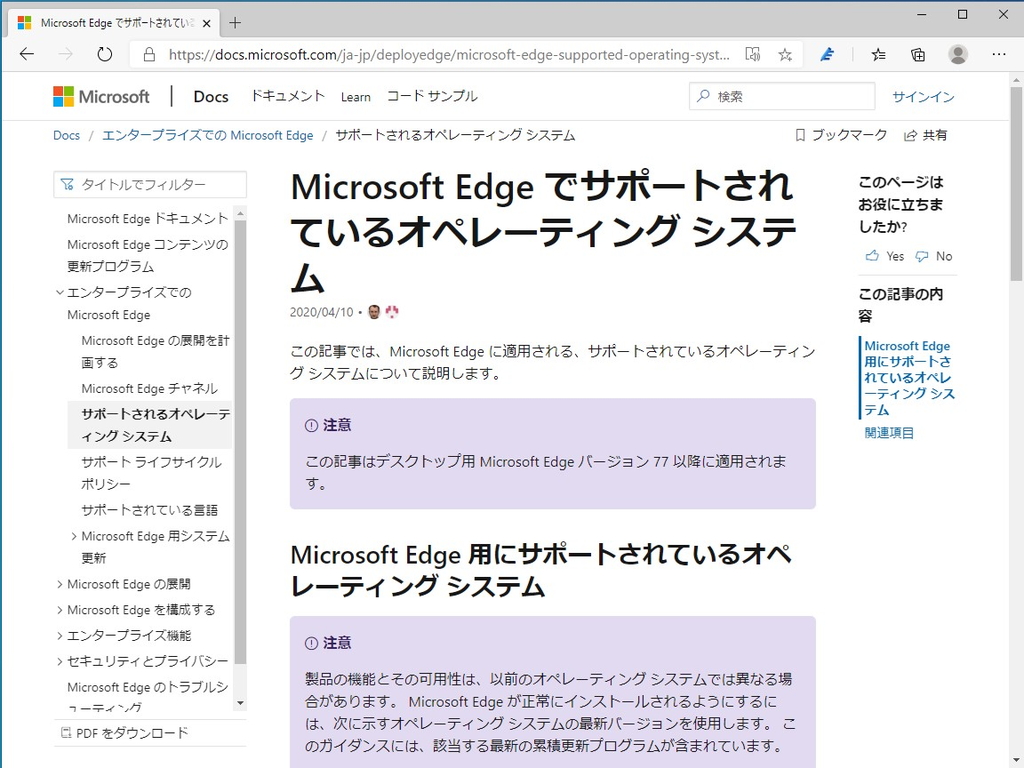Image resolution: width=1024 pixels, height=768 pixels.
Task: Open the Docs header link
Action: [x=211, y=97]
